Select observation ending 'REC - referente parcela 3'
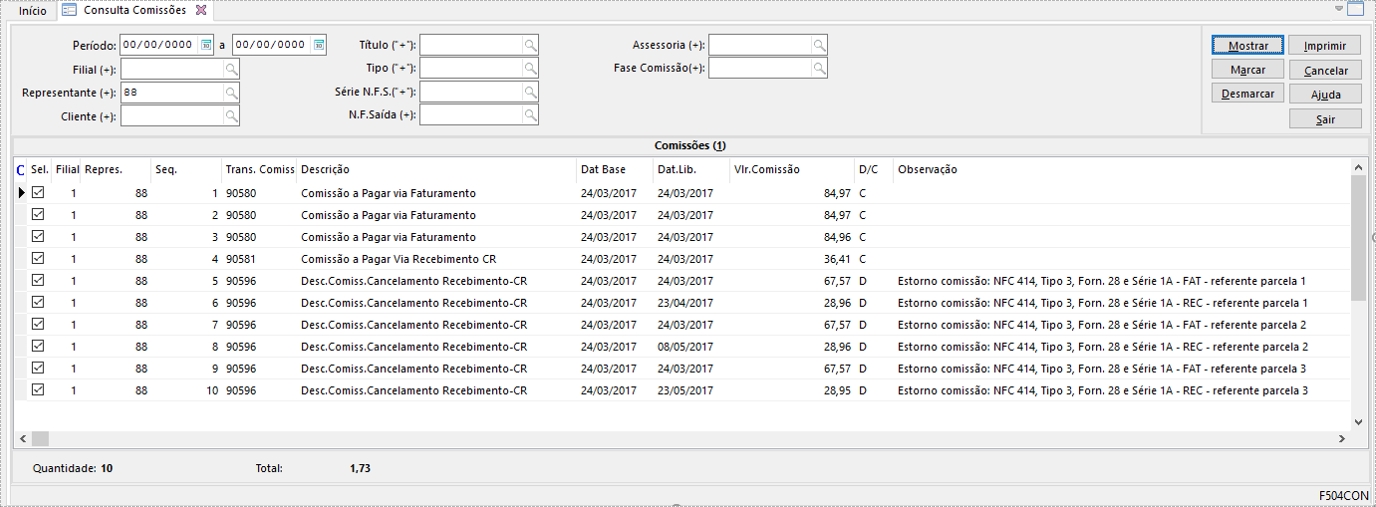Screen dimensions: 1376x507 pyautogui.click(x=1103, y=391)
